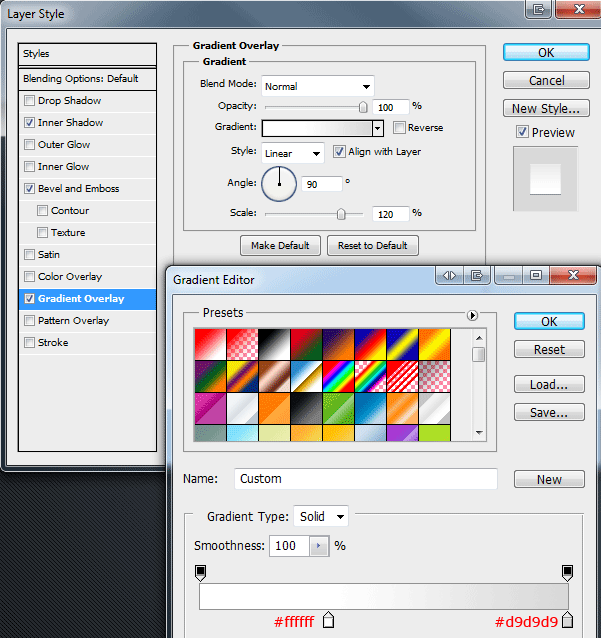Enable the Outer Glow checkbox
This screenshot has width=601, height=638.
(x=29, y=144)
